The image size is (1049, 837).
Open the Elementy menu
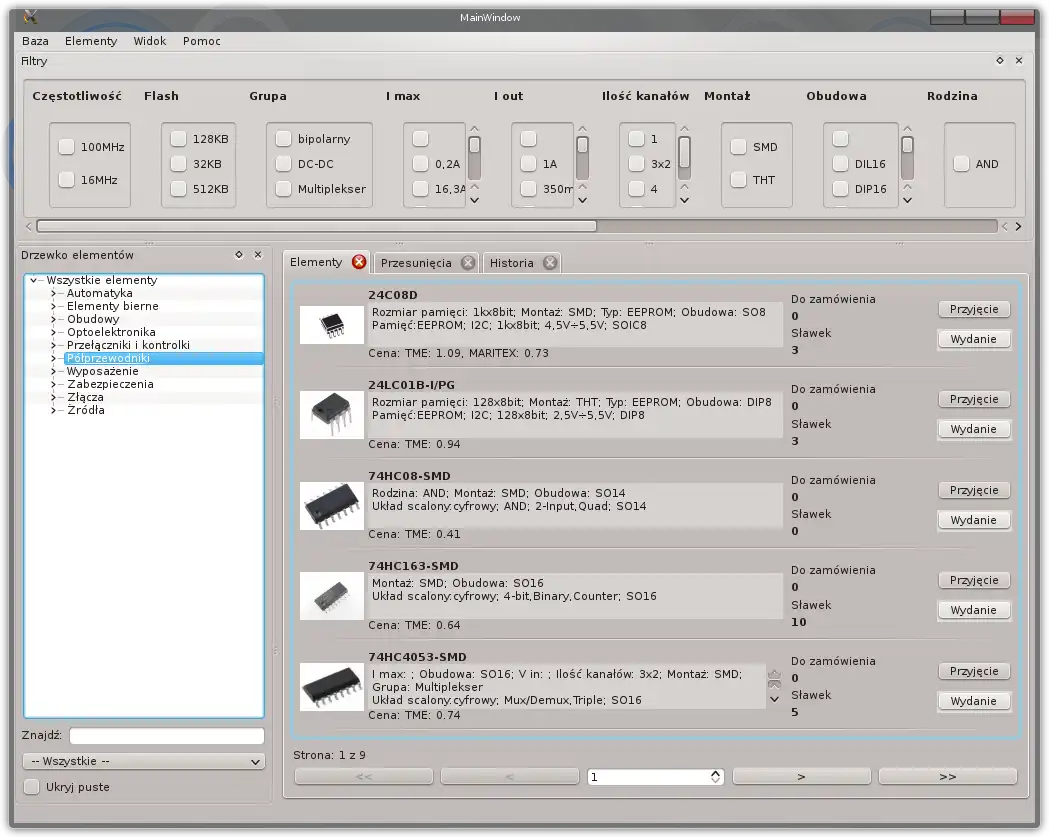[91, 41]
